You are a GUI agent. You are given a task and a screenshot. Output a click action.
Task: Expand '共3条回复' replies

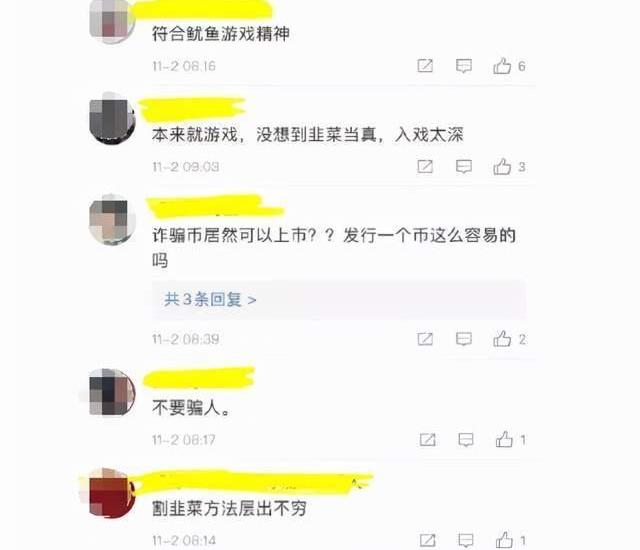point(210,300)
